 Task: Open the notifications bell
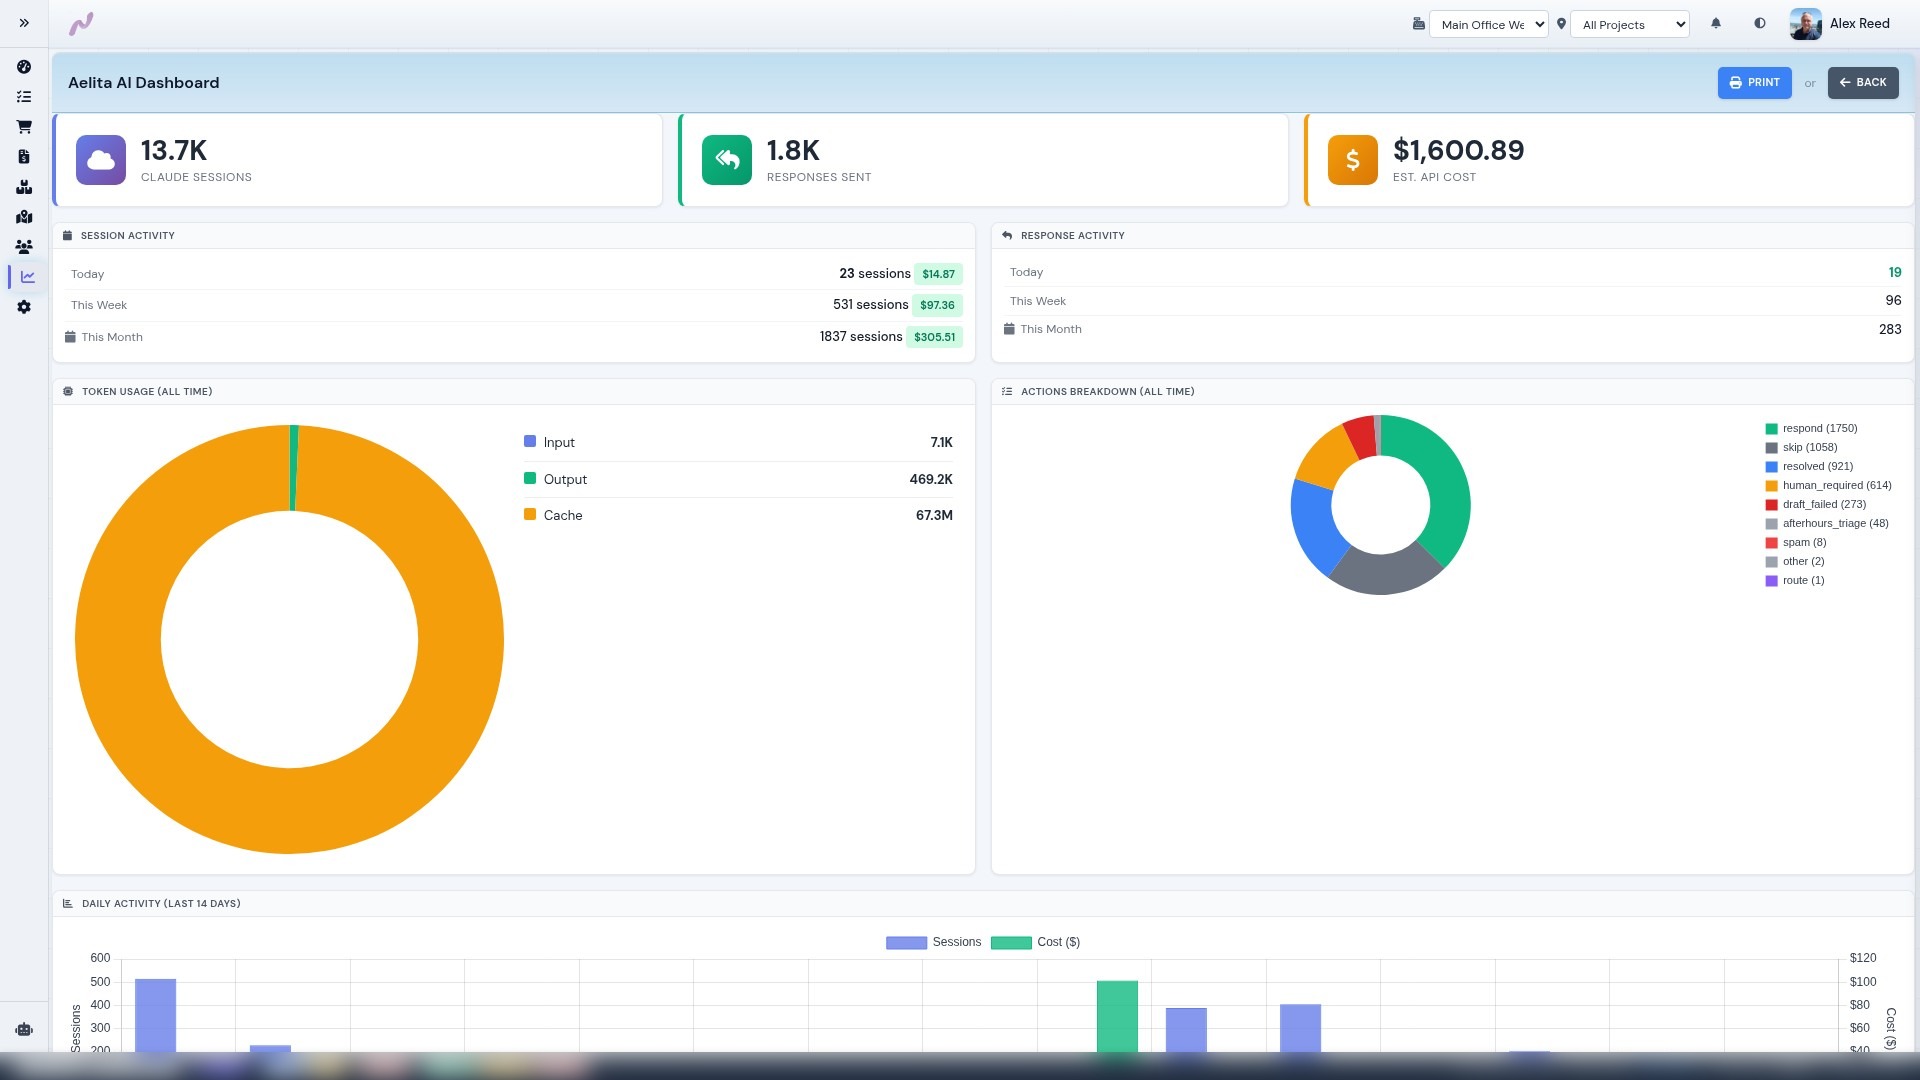[1716, 23]
